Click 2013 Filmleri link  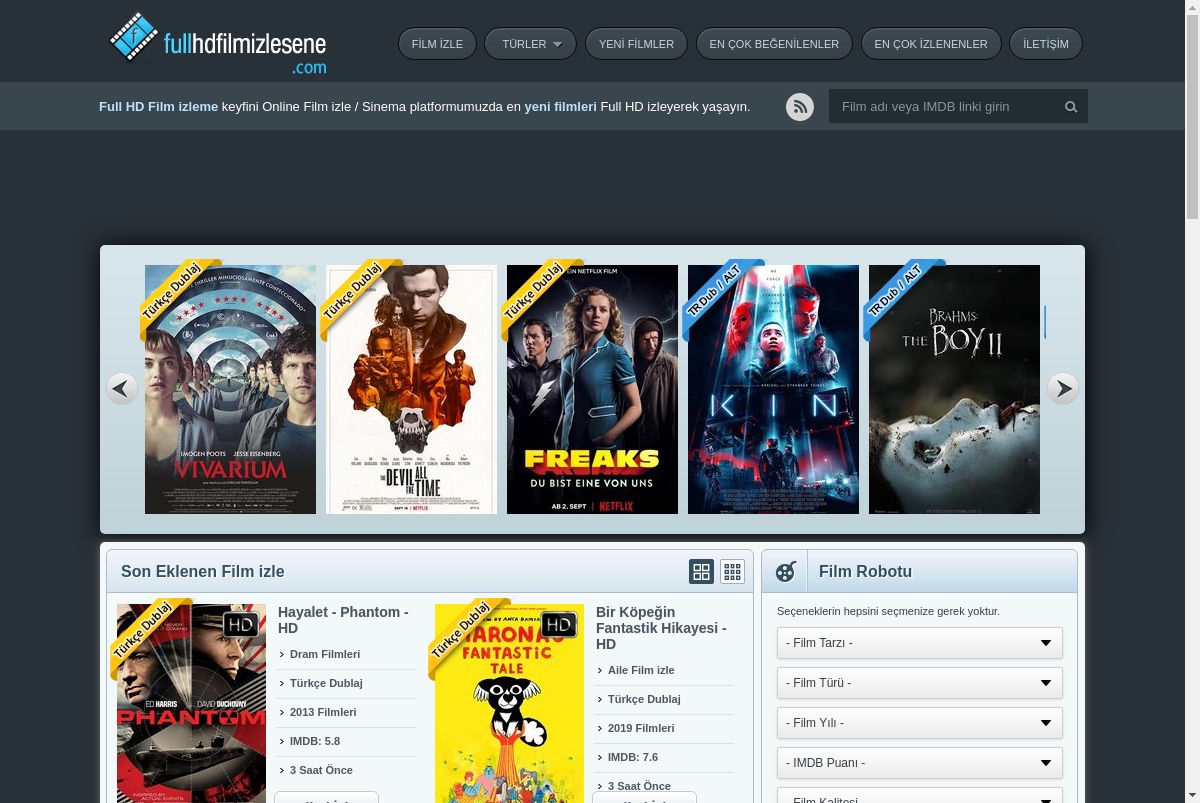click(323, 712)
